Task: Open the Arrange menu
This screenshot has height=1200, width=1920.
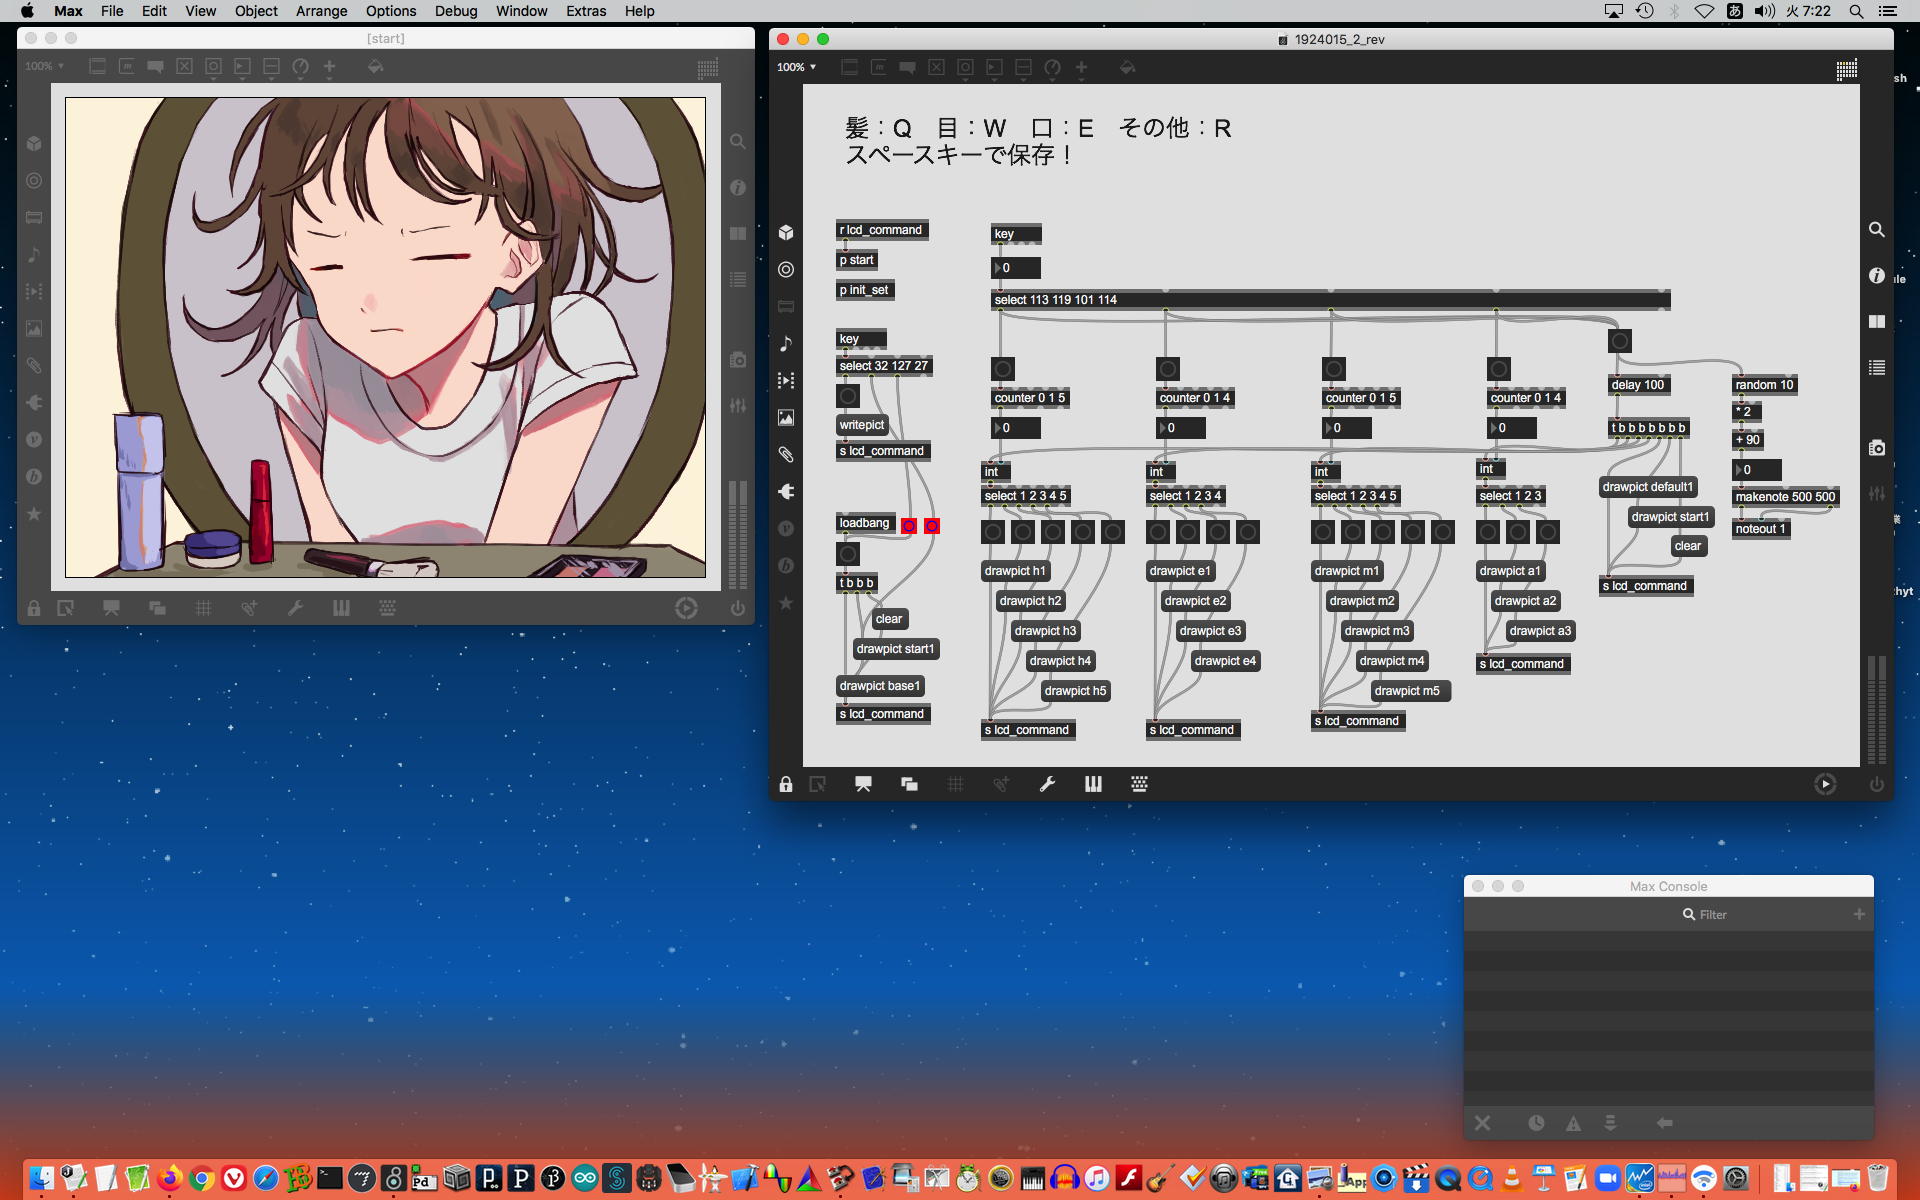Action: [321, 11]
